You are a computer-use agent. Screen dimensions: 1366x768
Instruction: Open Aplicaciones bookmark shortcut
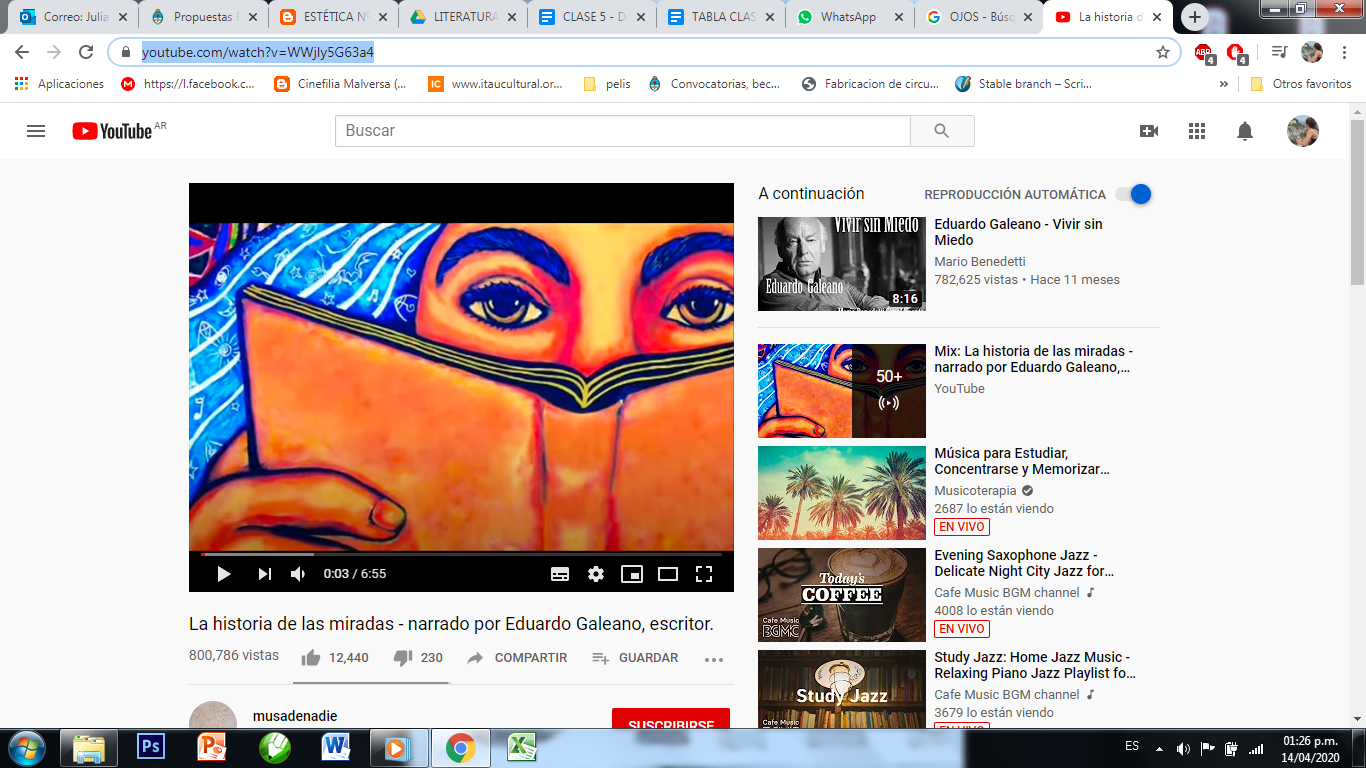[x=60, y=84]
